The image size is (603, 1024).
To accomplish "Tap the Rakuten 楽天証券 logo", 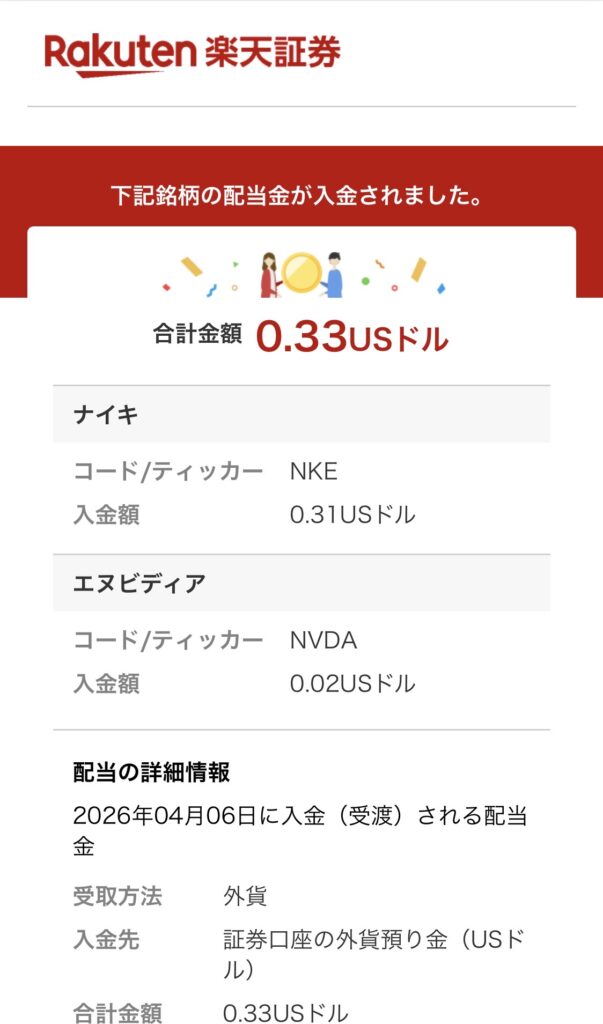I will tap(192, 54).
